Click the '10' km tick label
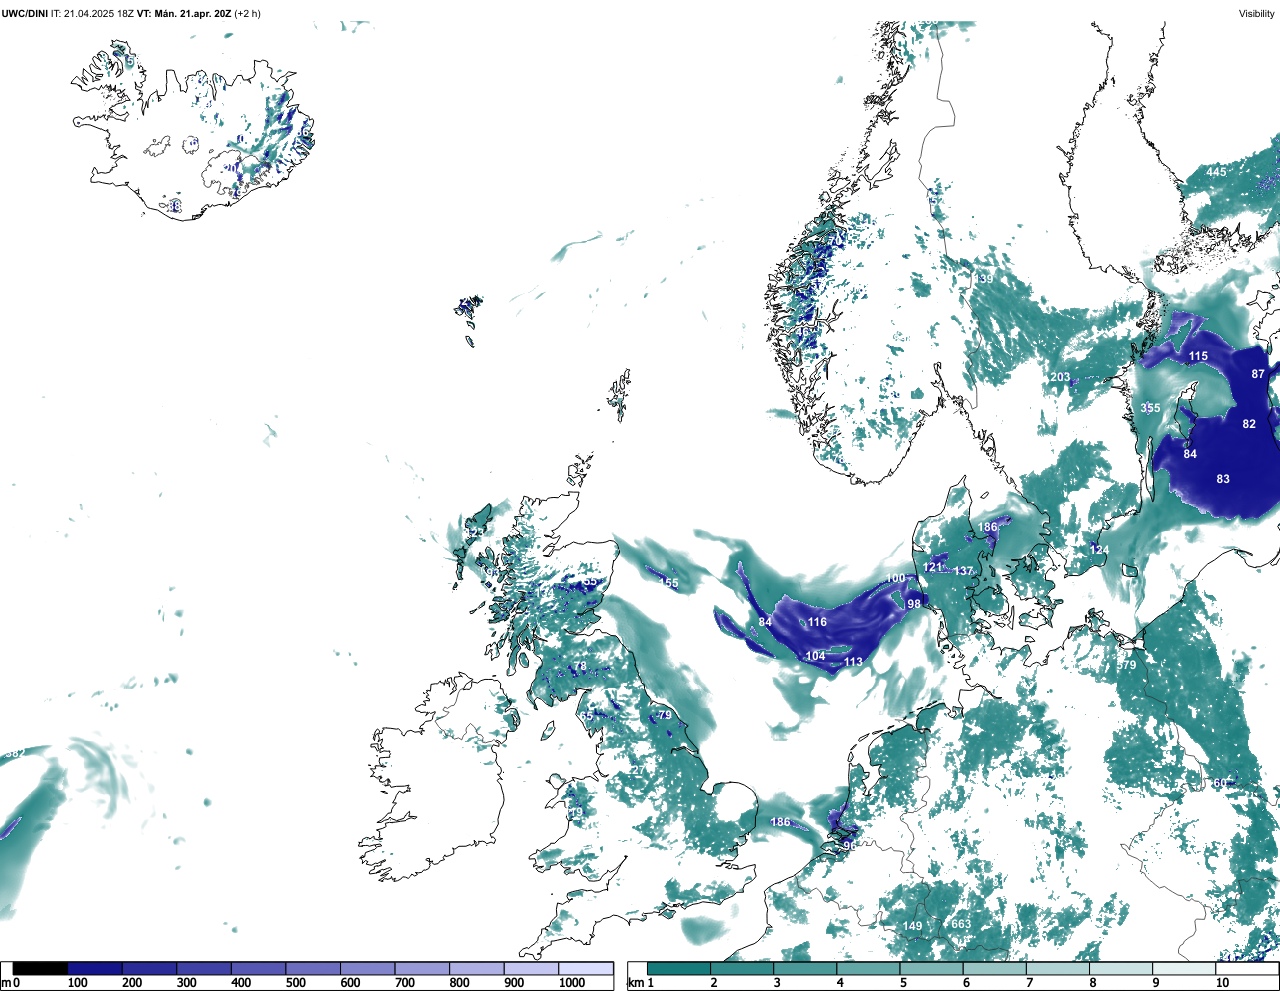This screenshot has height=991, width=1280. [1222, 983]
